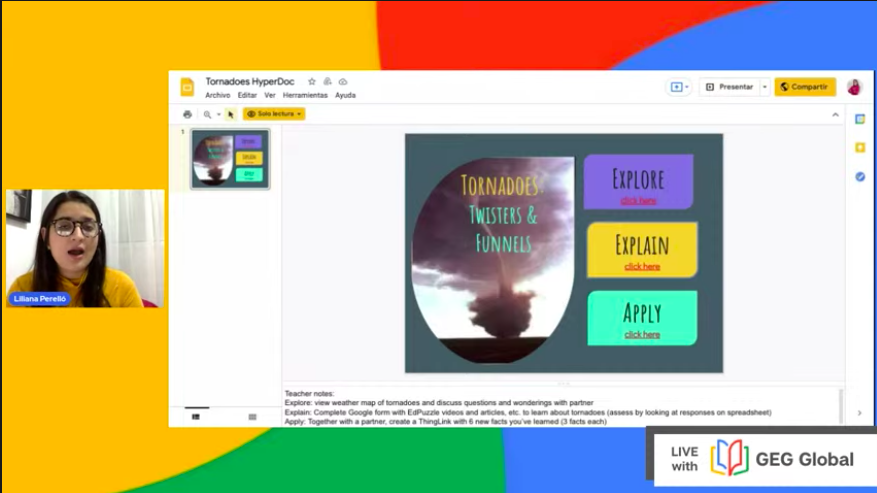Click the zoom magnifier tool
The height and width of the screenshot is (493, 877).
pyautogui.click(x=208, y=114)
